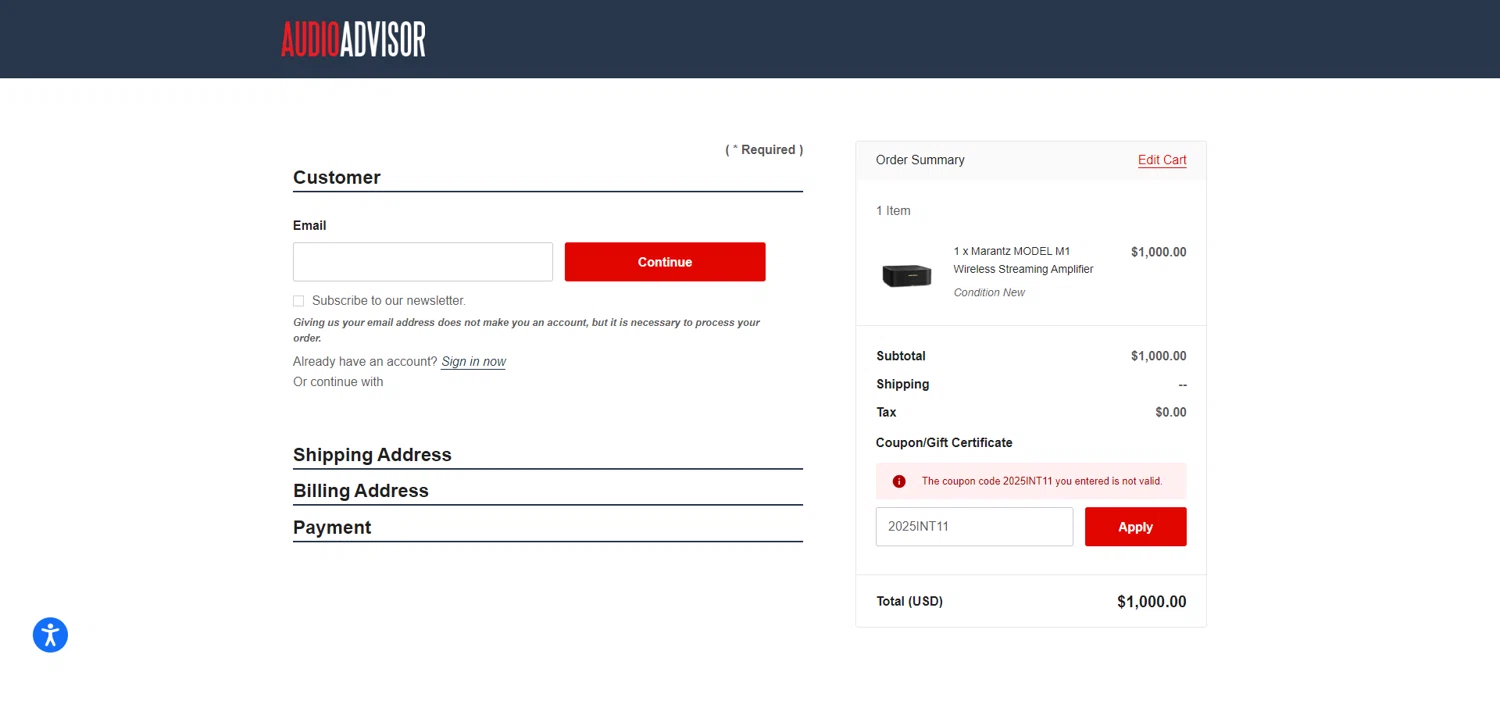The width and height of the screenshot is (1500, 723).
Task: Click the Order Summary title
Action: 920,160
